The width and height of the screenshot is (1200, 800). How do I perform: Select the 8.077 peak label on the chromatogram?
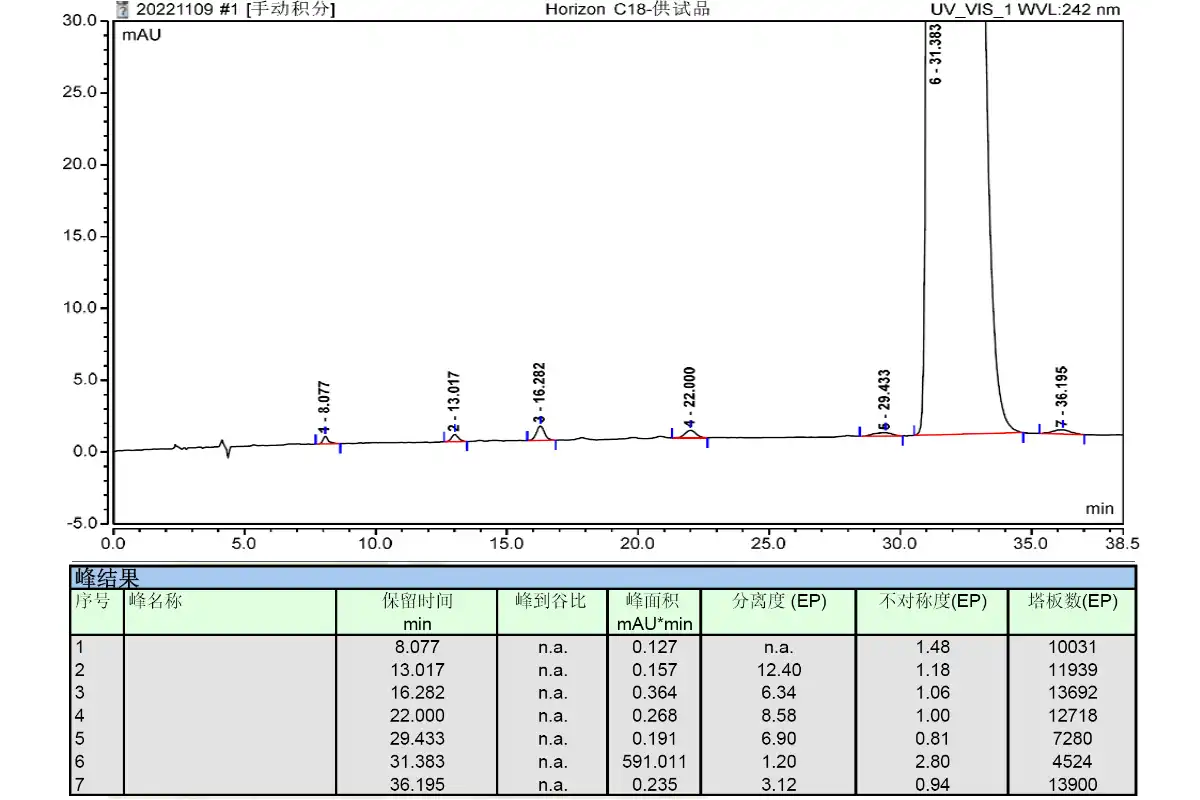pyautogui.click(x=324, y=405)
